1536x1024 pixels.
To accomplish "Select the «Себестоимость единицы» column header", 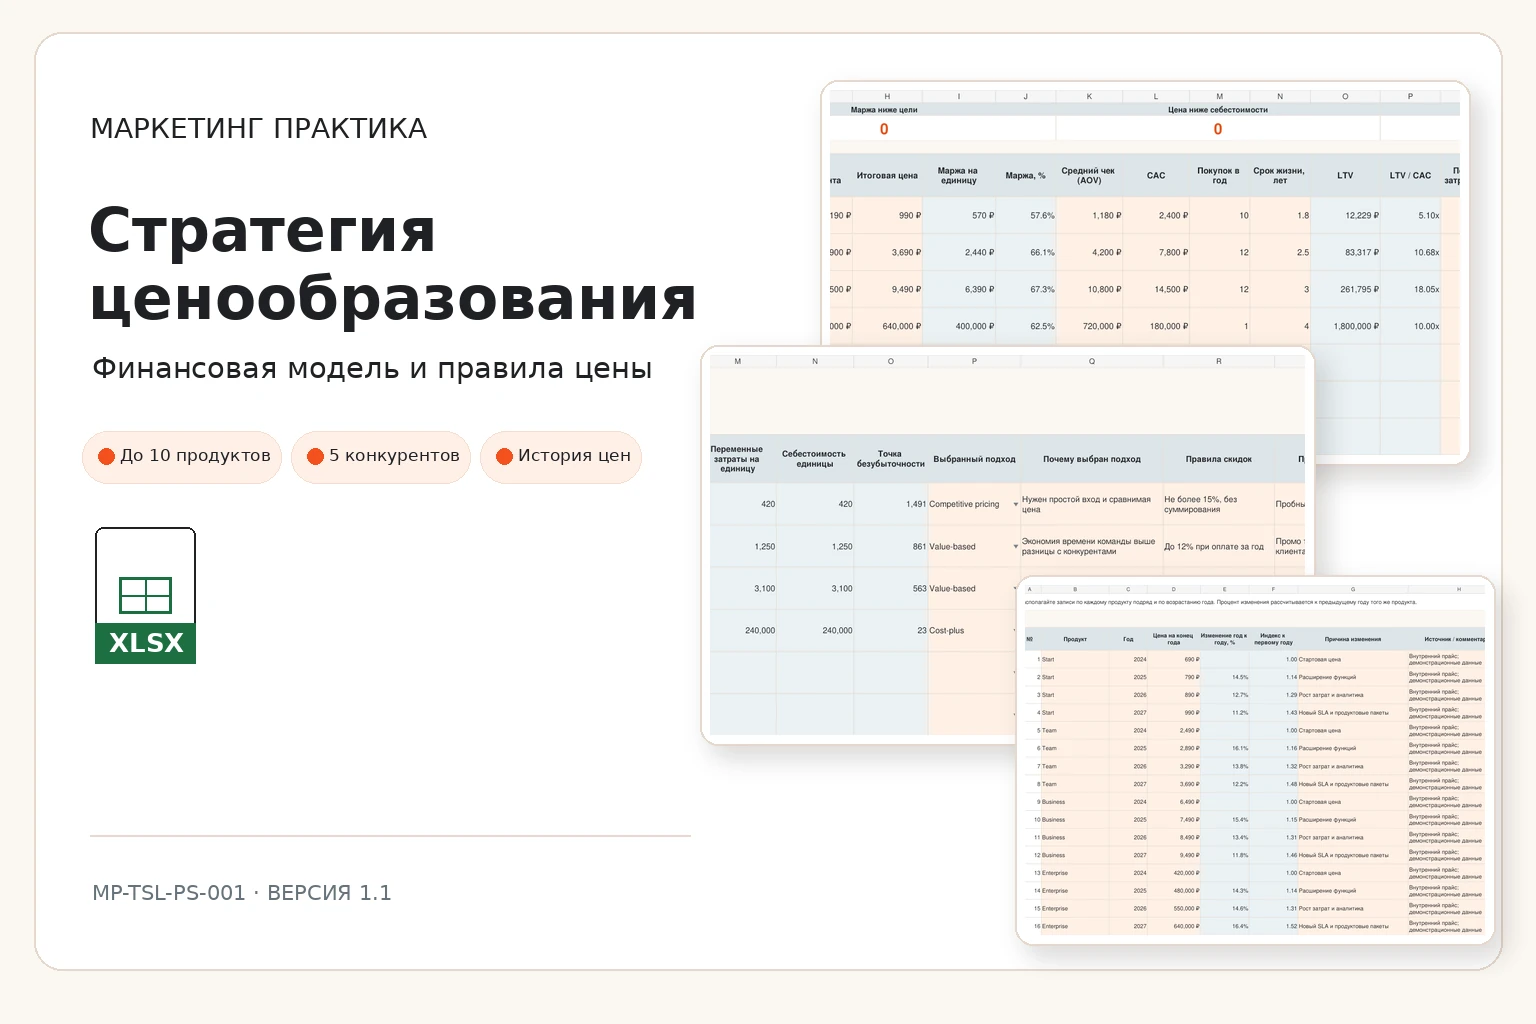I will pyautogui.click(x=814, y=459).
